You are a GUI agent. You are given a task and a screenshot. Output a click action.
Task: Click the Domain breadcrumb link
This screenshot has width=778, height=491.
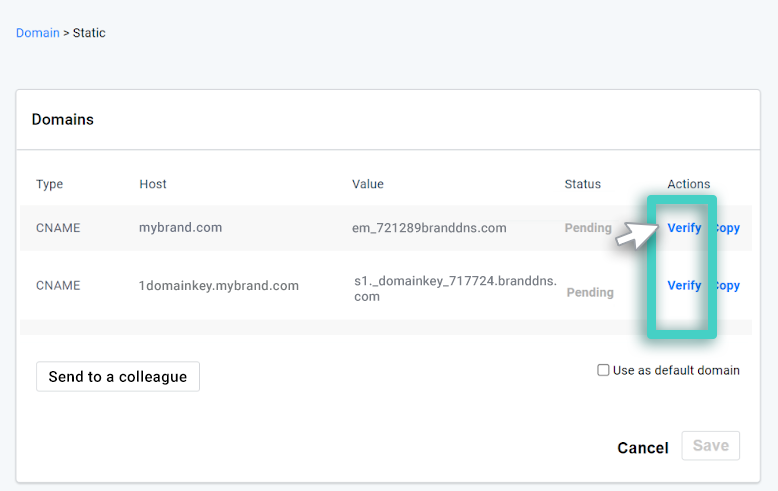[x=37, y=33]
